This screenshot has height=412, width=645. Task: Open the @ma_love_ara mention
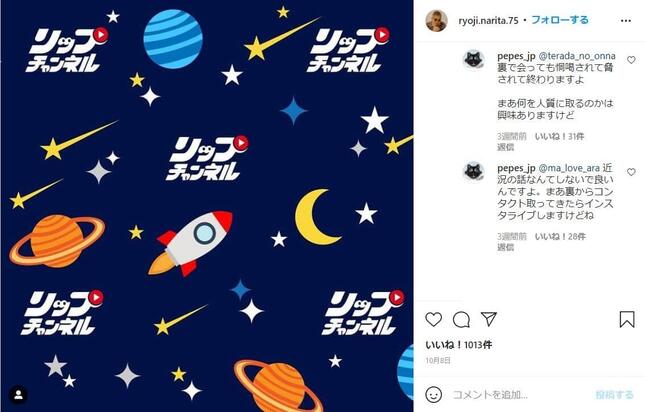(x=569, y=168)
